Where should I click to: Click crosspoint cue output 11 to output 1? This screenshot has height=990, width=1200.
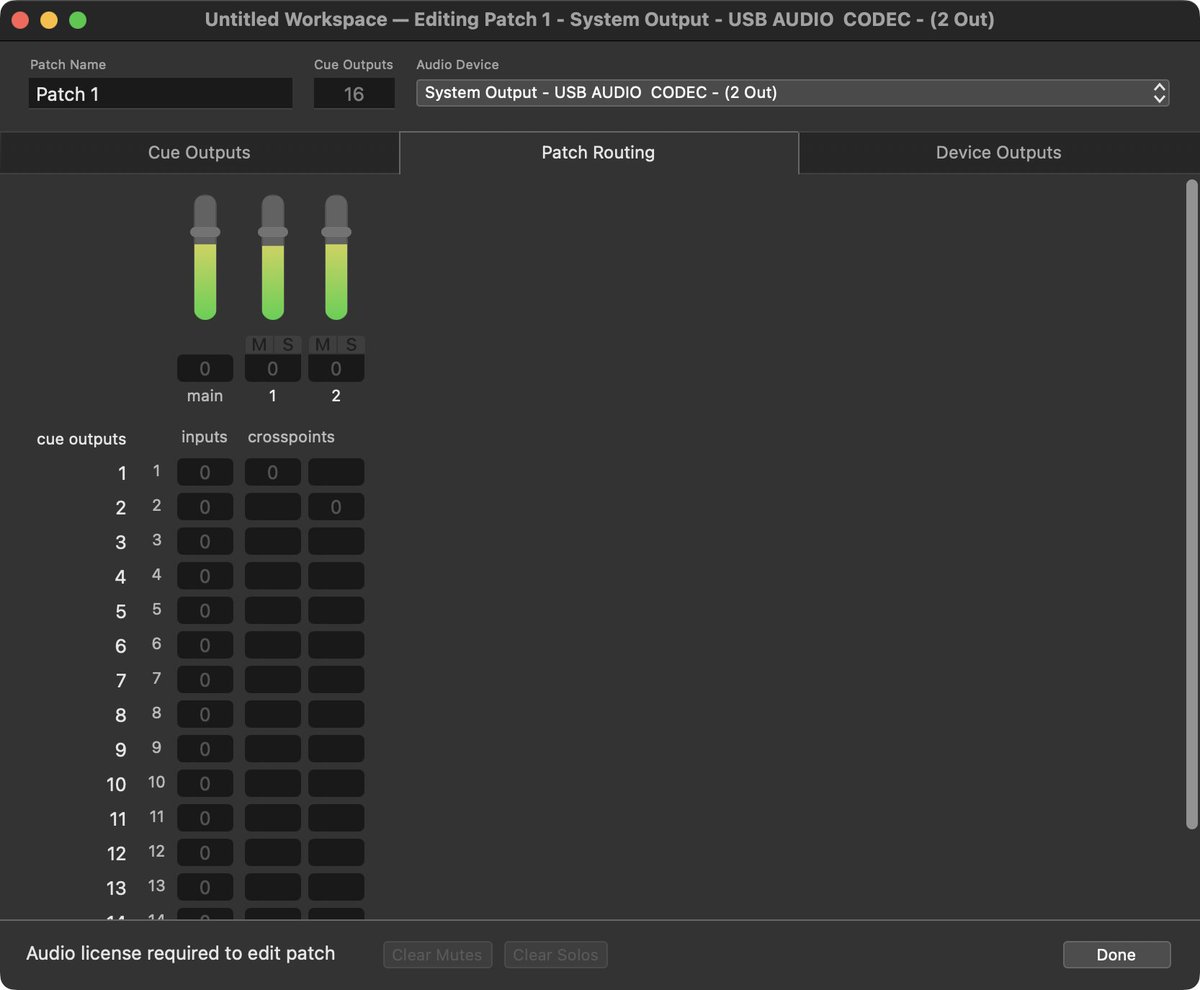pyautogui.click(x=273, y=818)
